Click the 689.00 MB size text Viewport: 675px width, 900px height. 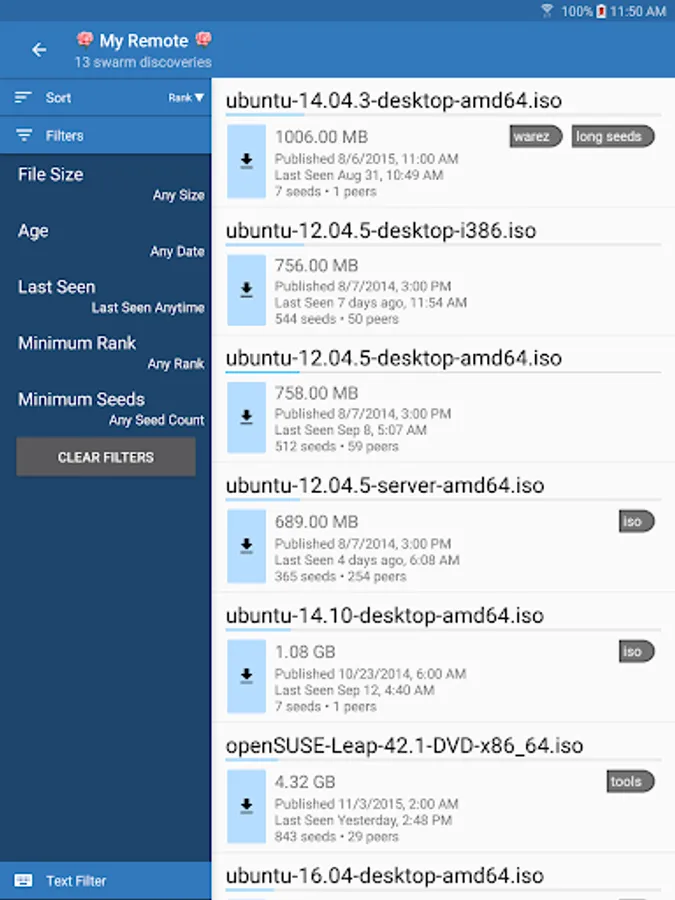click(x=316, y=522)
